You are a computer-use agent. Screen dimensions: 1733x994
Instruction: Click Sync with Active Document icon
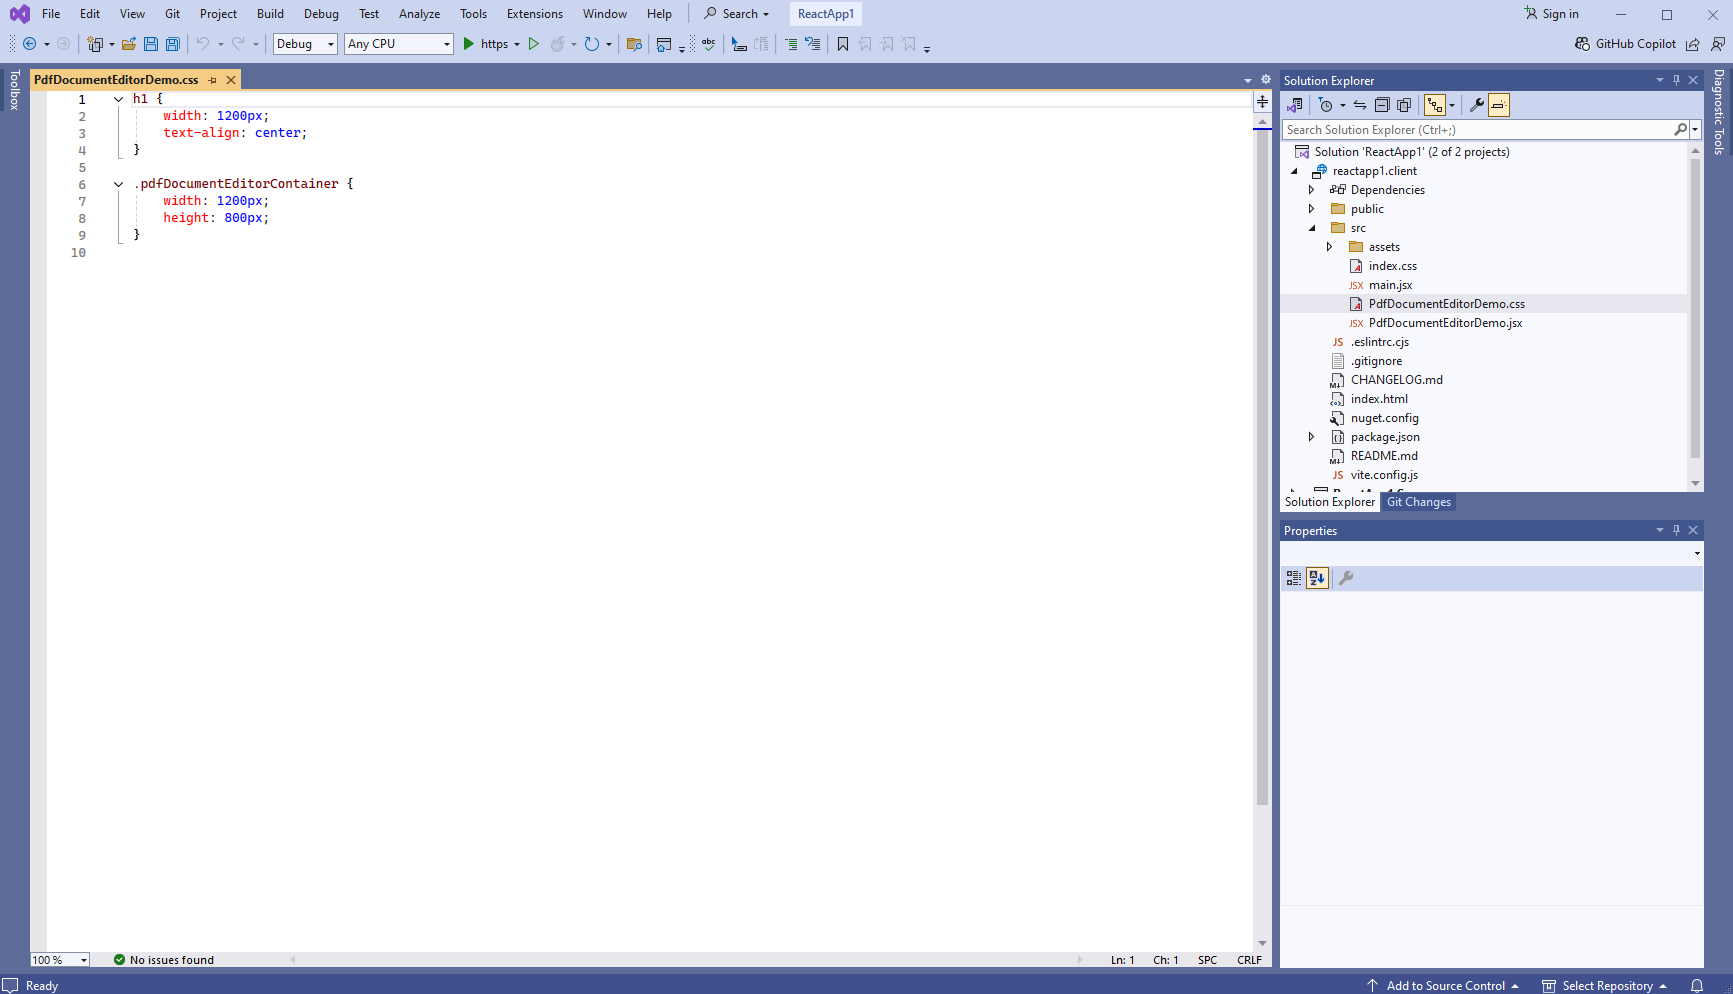[1360, 105]
